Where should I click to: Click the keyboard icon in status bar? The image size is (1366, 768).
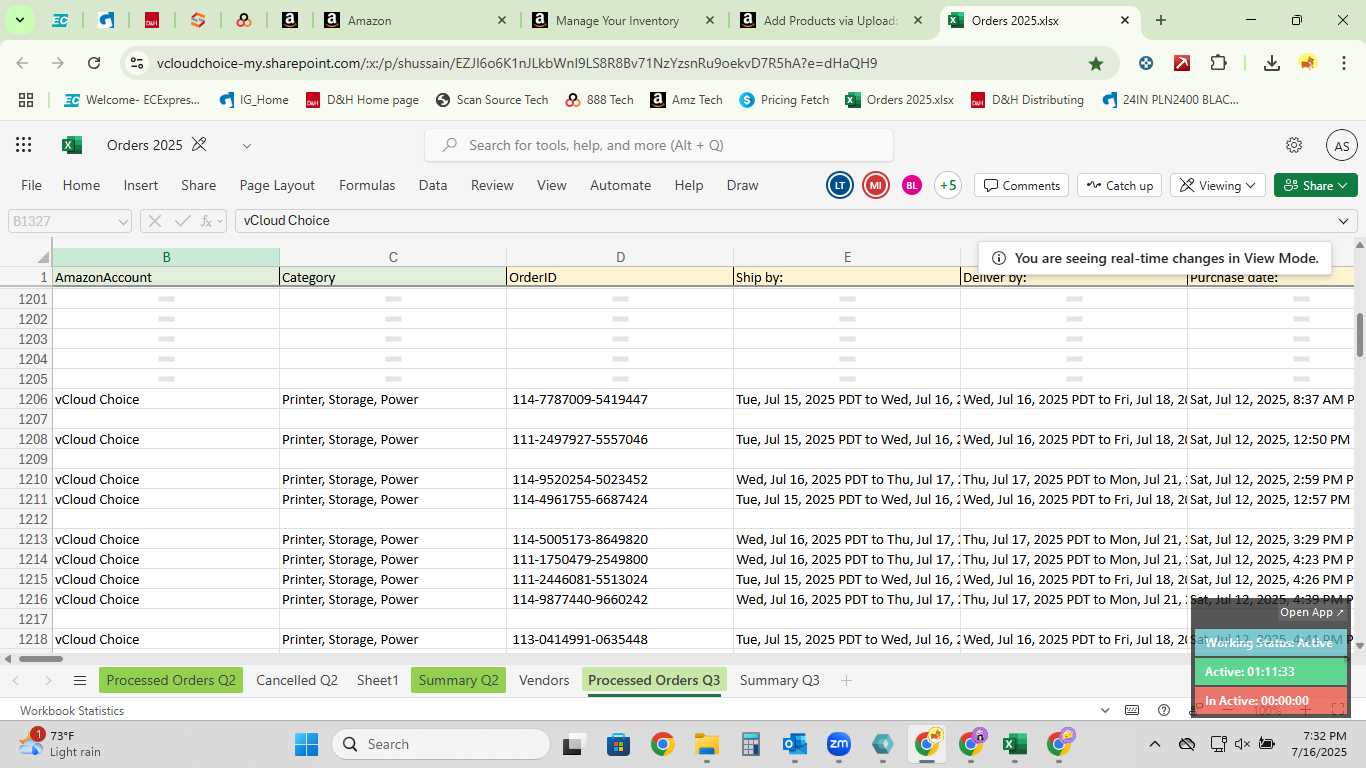pyautogui.click(x=1132, y=710)
